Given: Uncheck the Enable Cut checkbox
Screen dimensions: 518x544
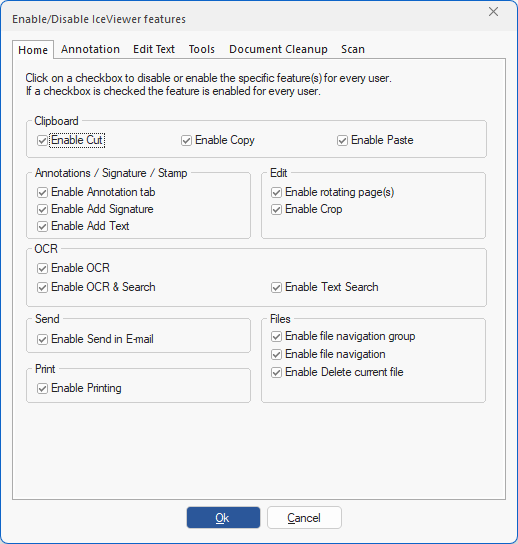Looking at the screenshot, I should coord(42,141).
